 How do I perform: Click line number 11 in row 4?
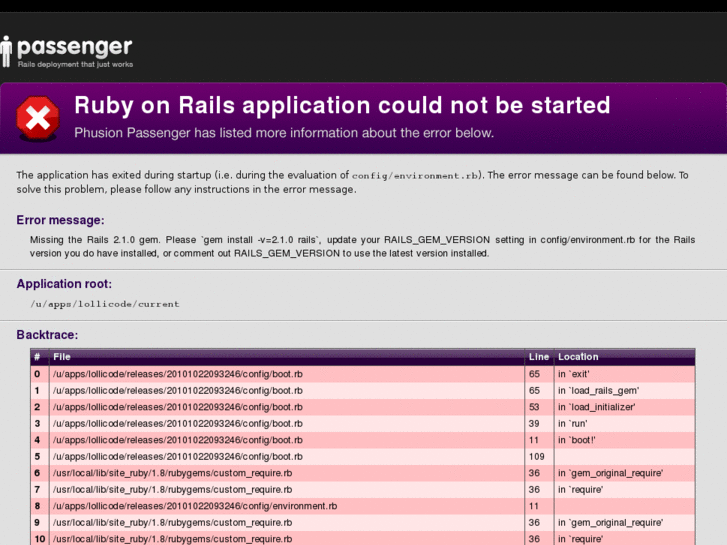(x=534, y=440)
